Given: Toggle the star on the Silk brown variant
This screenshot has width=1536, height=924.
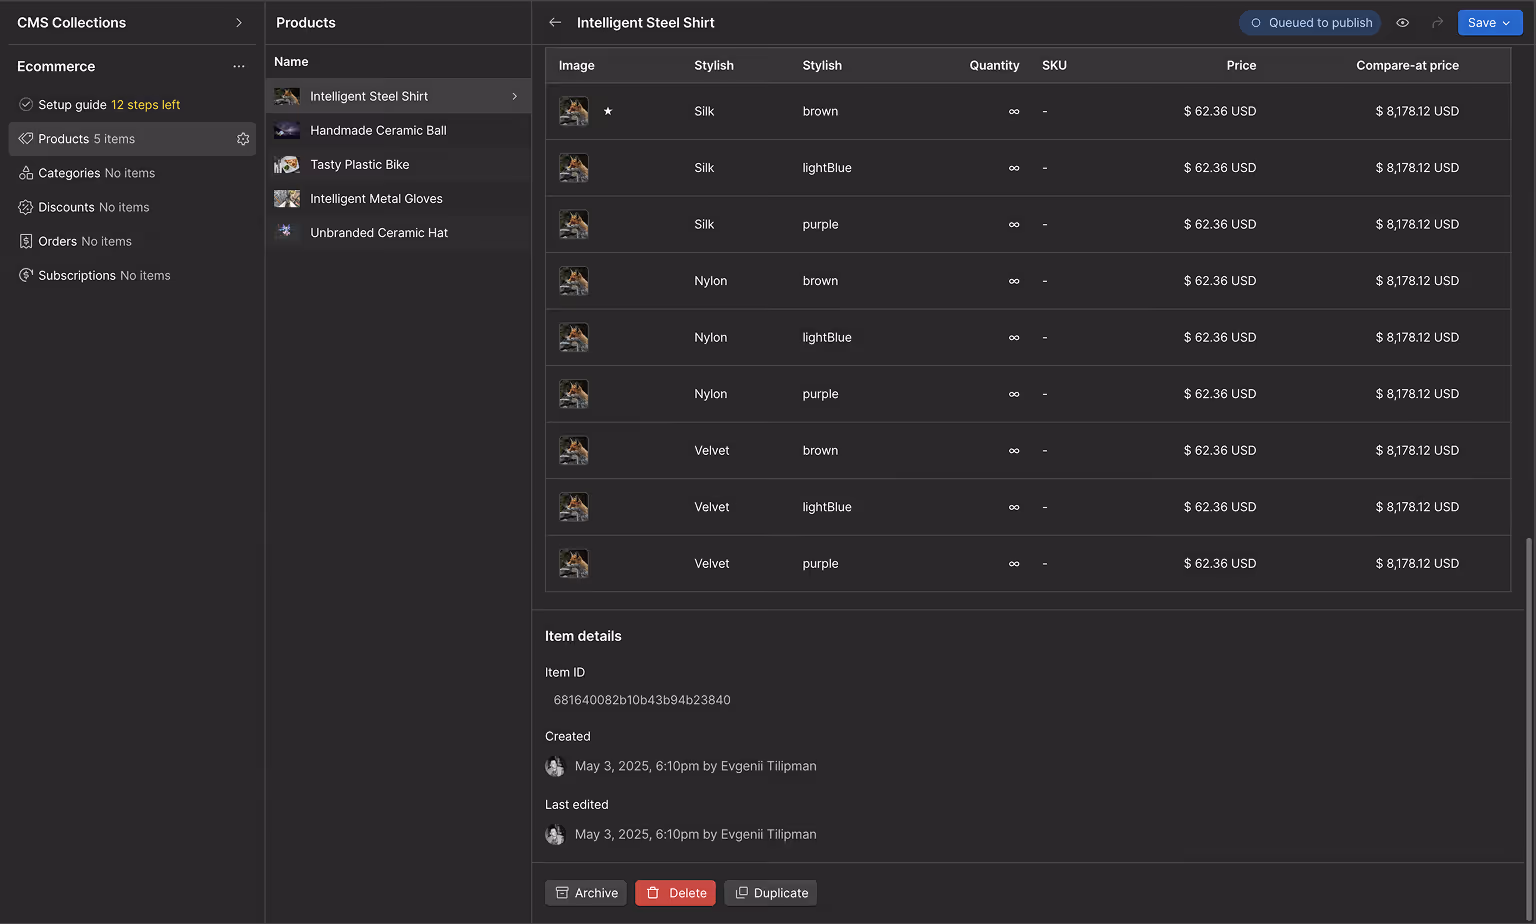Looking at the screenshot, I should tap(608, 112).
